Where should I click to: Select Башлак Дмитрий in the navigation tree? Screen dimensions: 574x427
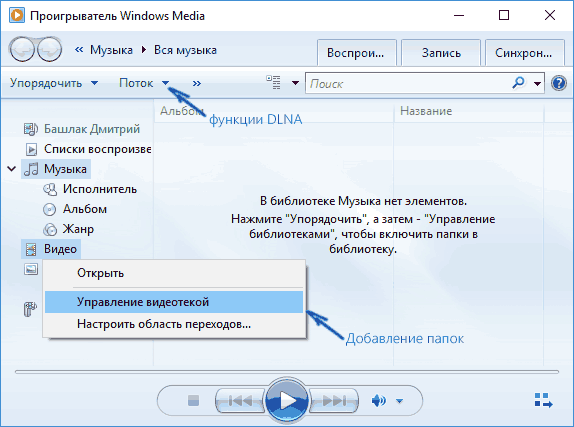[92, 129]
